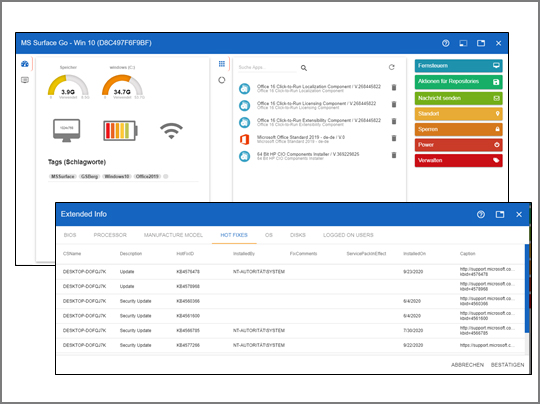The image size is (540, 404).
Task: Delete Microsoft Office Standard 2019 entry
Action: [394, 138]
